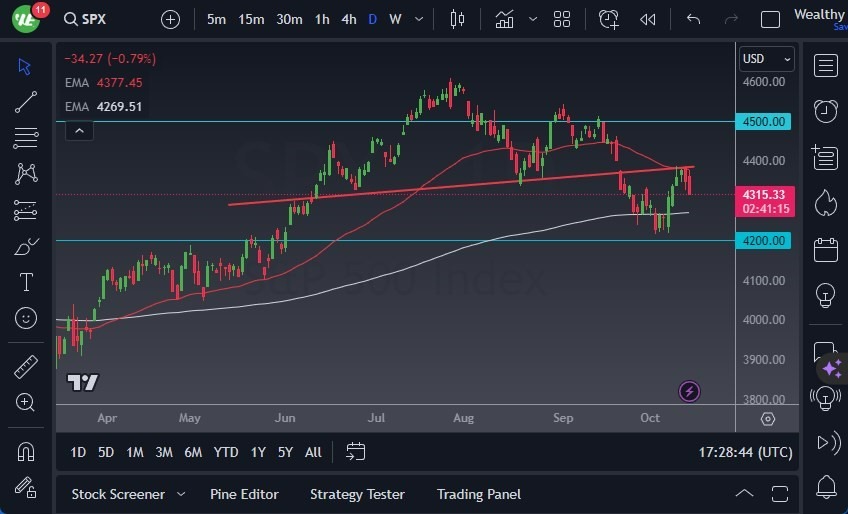Screen dimensions: 848x514
Task: Open the Pine Editor tab
Action: pos(244,495)
